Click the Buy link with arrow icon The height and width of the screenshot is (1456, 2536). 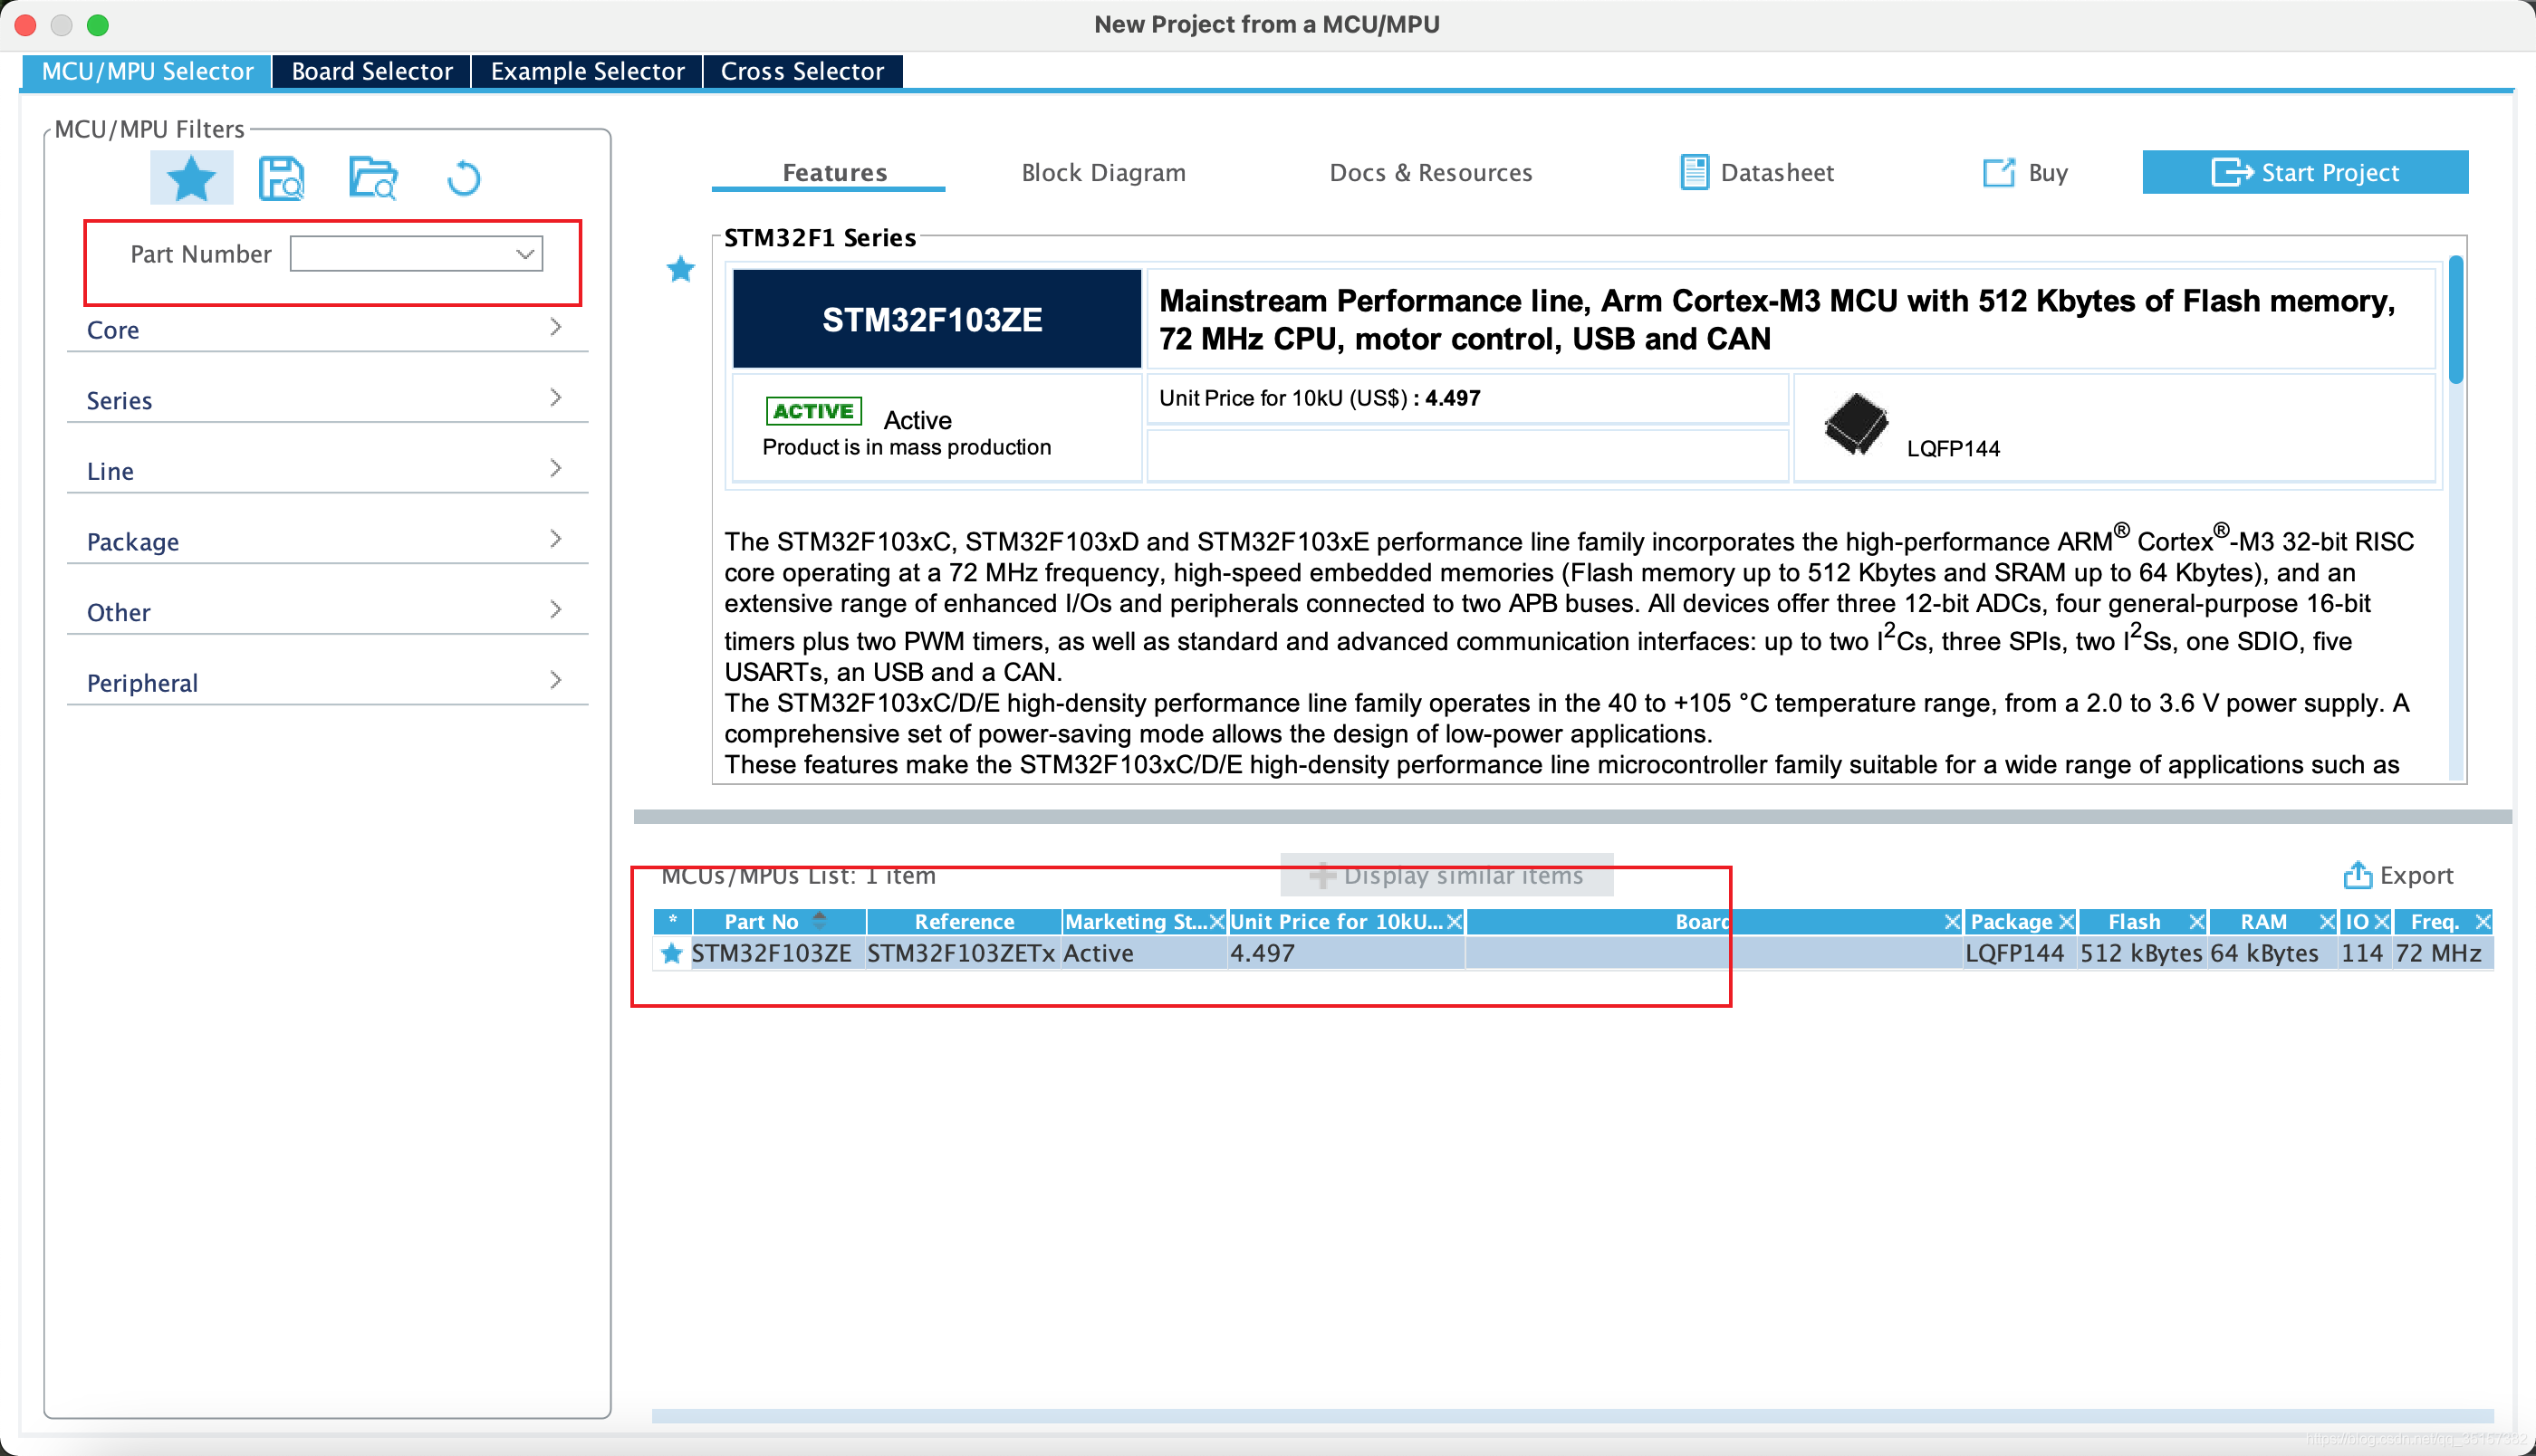click(x=2025, y=172)
